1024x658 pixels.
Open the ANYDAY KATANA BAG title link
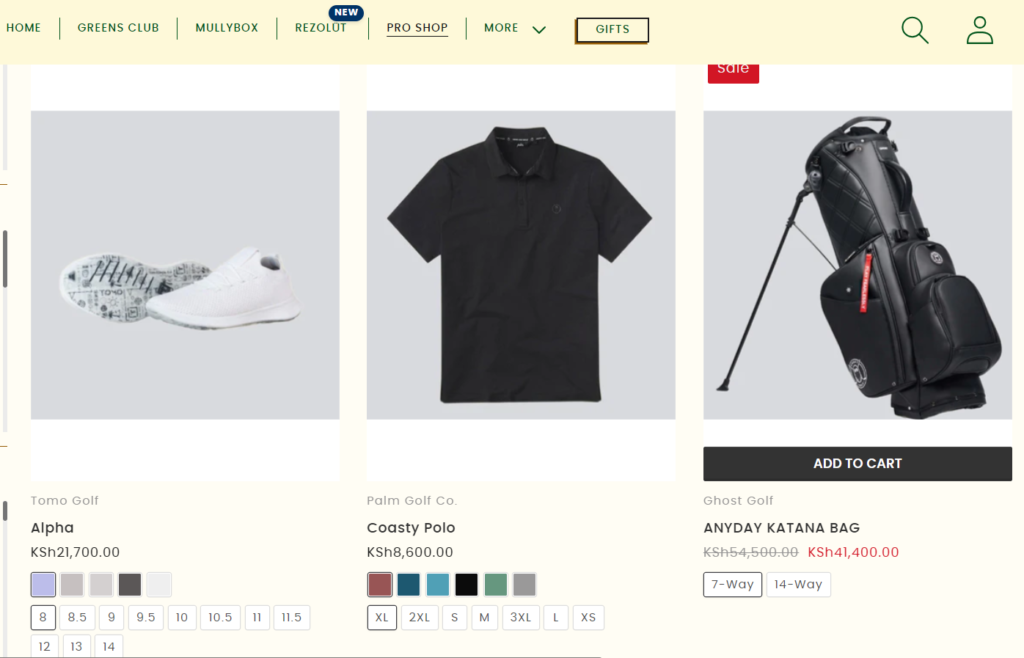coord(781,527)
